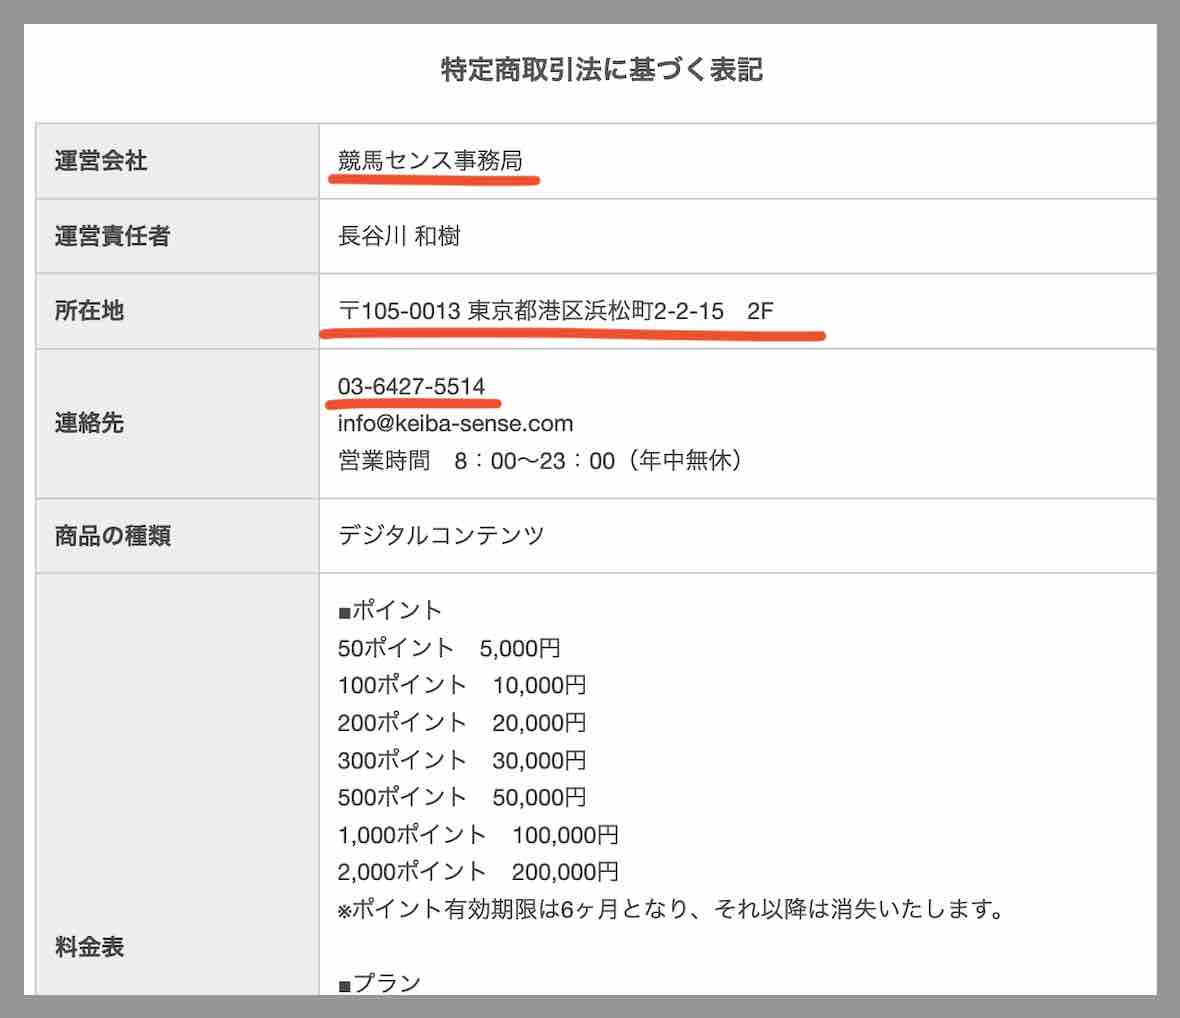The width and height of the screenshot is (1180, 1018).
Task: Click the 所在地 row label
Action: 89,311
